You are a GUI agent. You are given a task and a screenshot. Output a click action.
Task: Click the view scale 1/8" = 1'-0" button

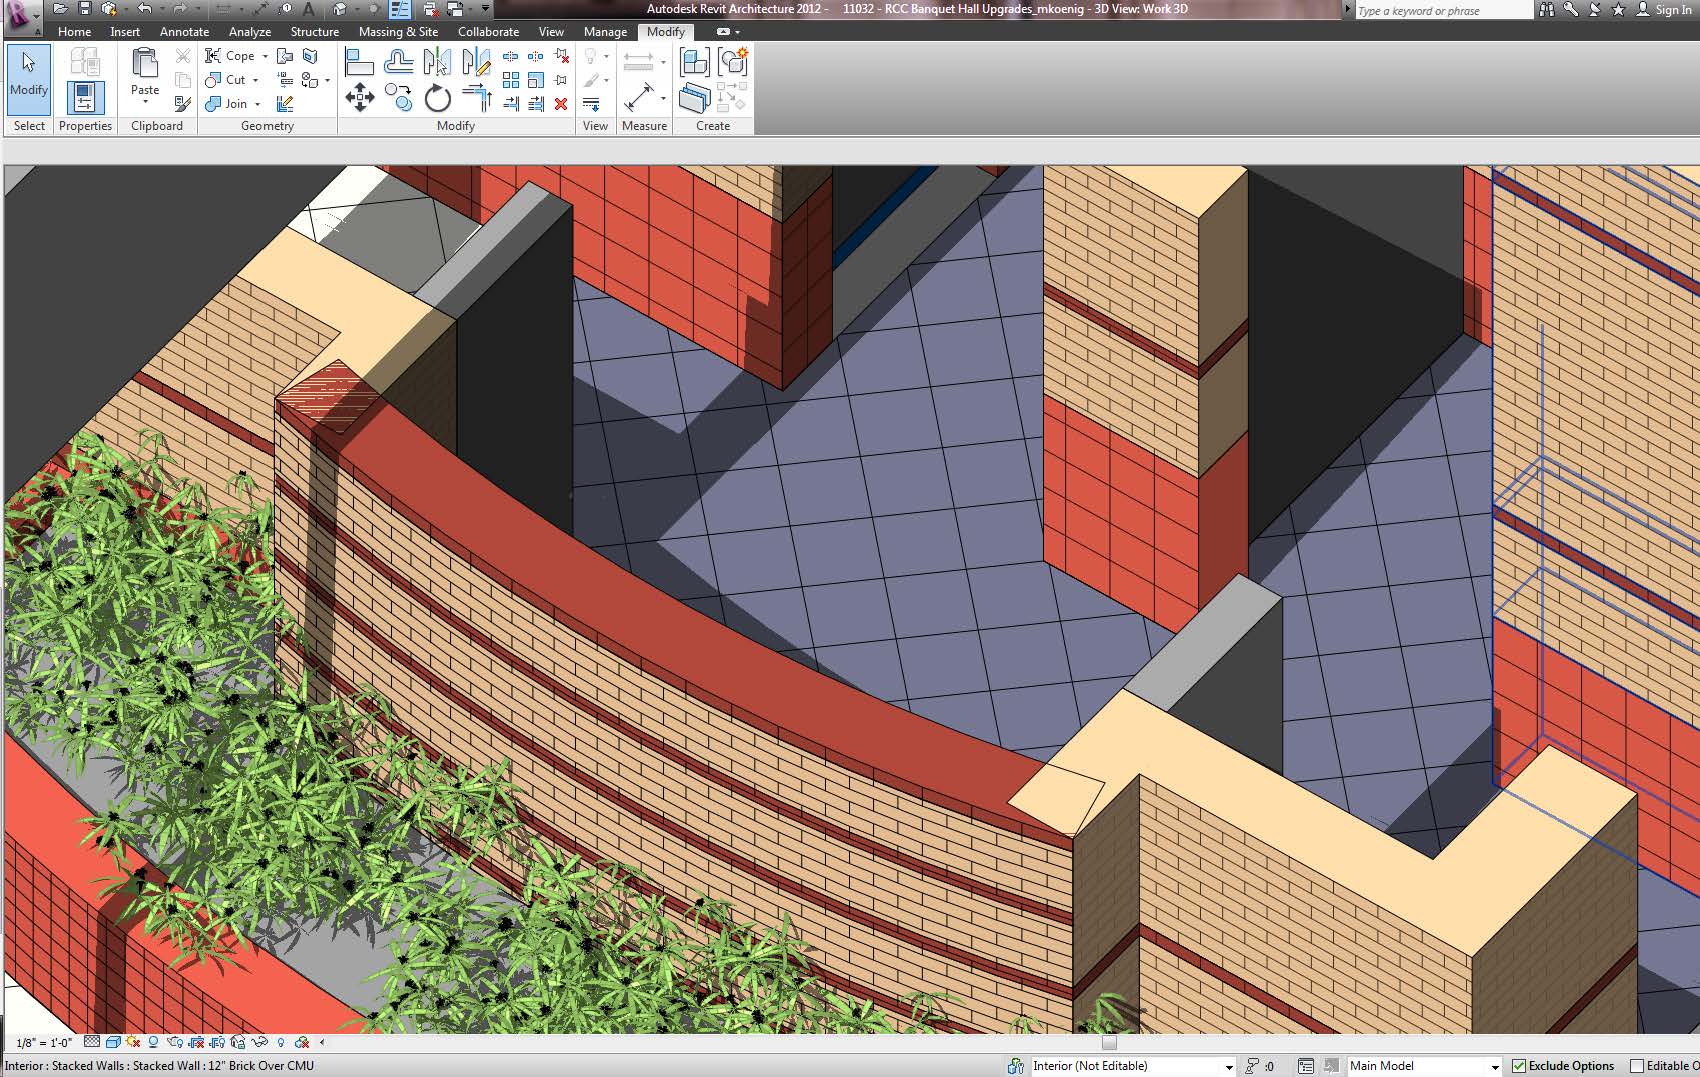(x=44, y=1042)
